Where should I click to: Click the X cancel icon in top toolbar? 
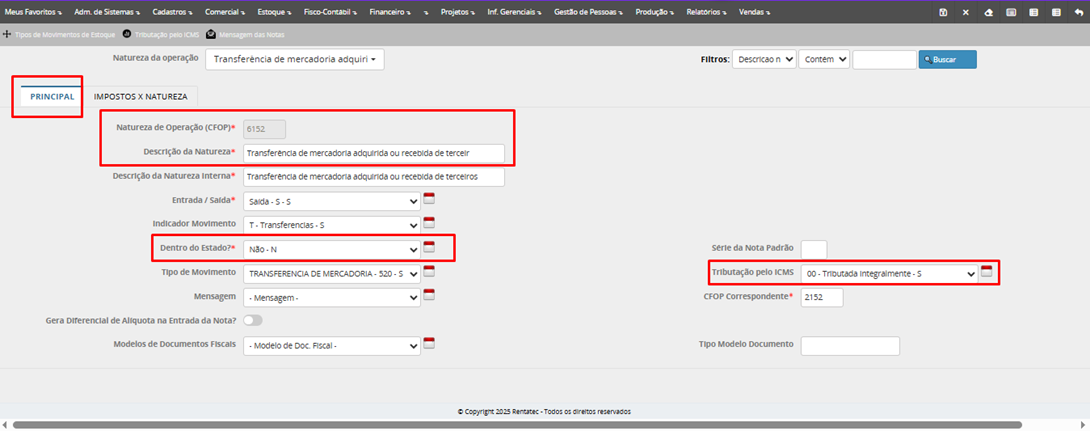(965, 11)
